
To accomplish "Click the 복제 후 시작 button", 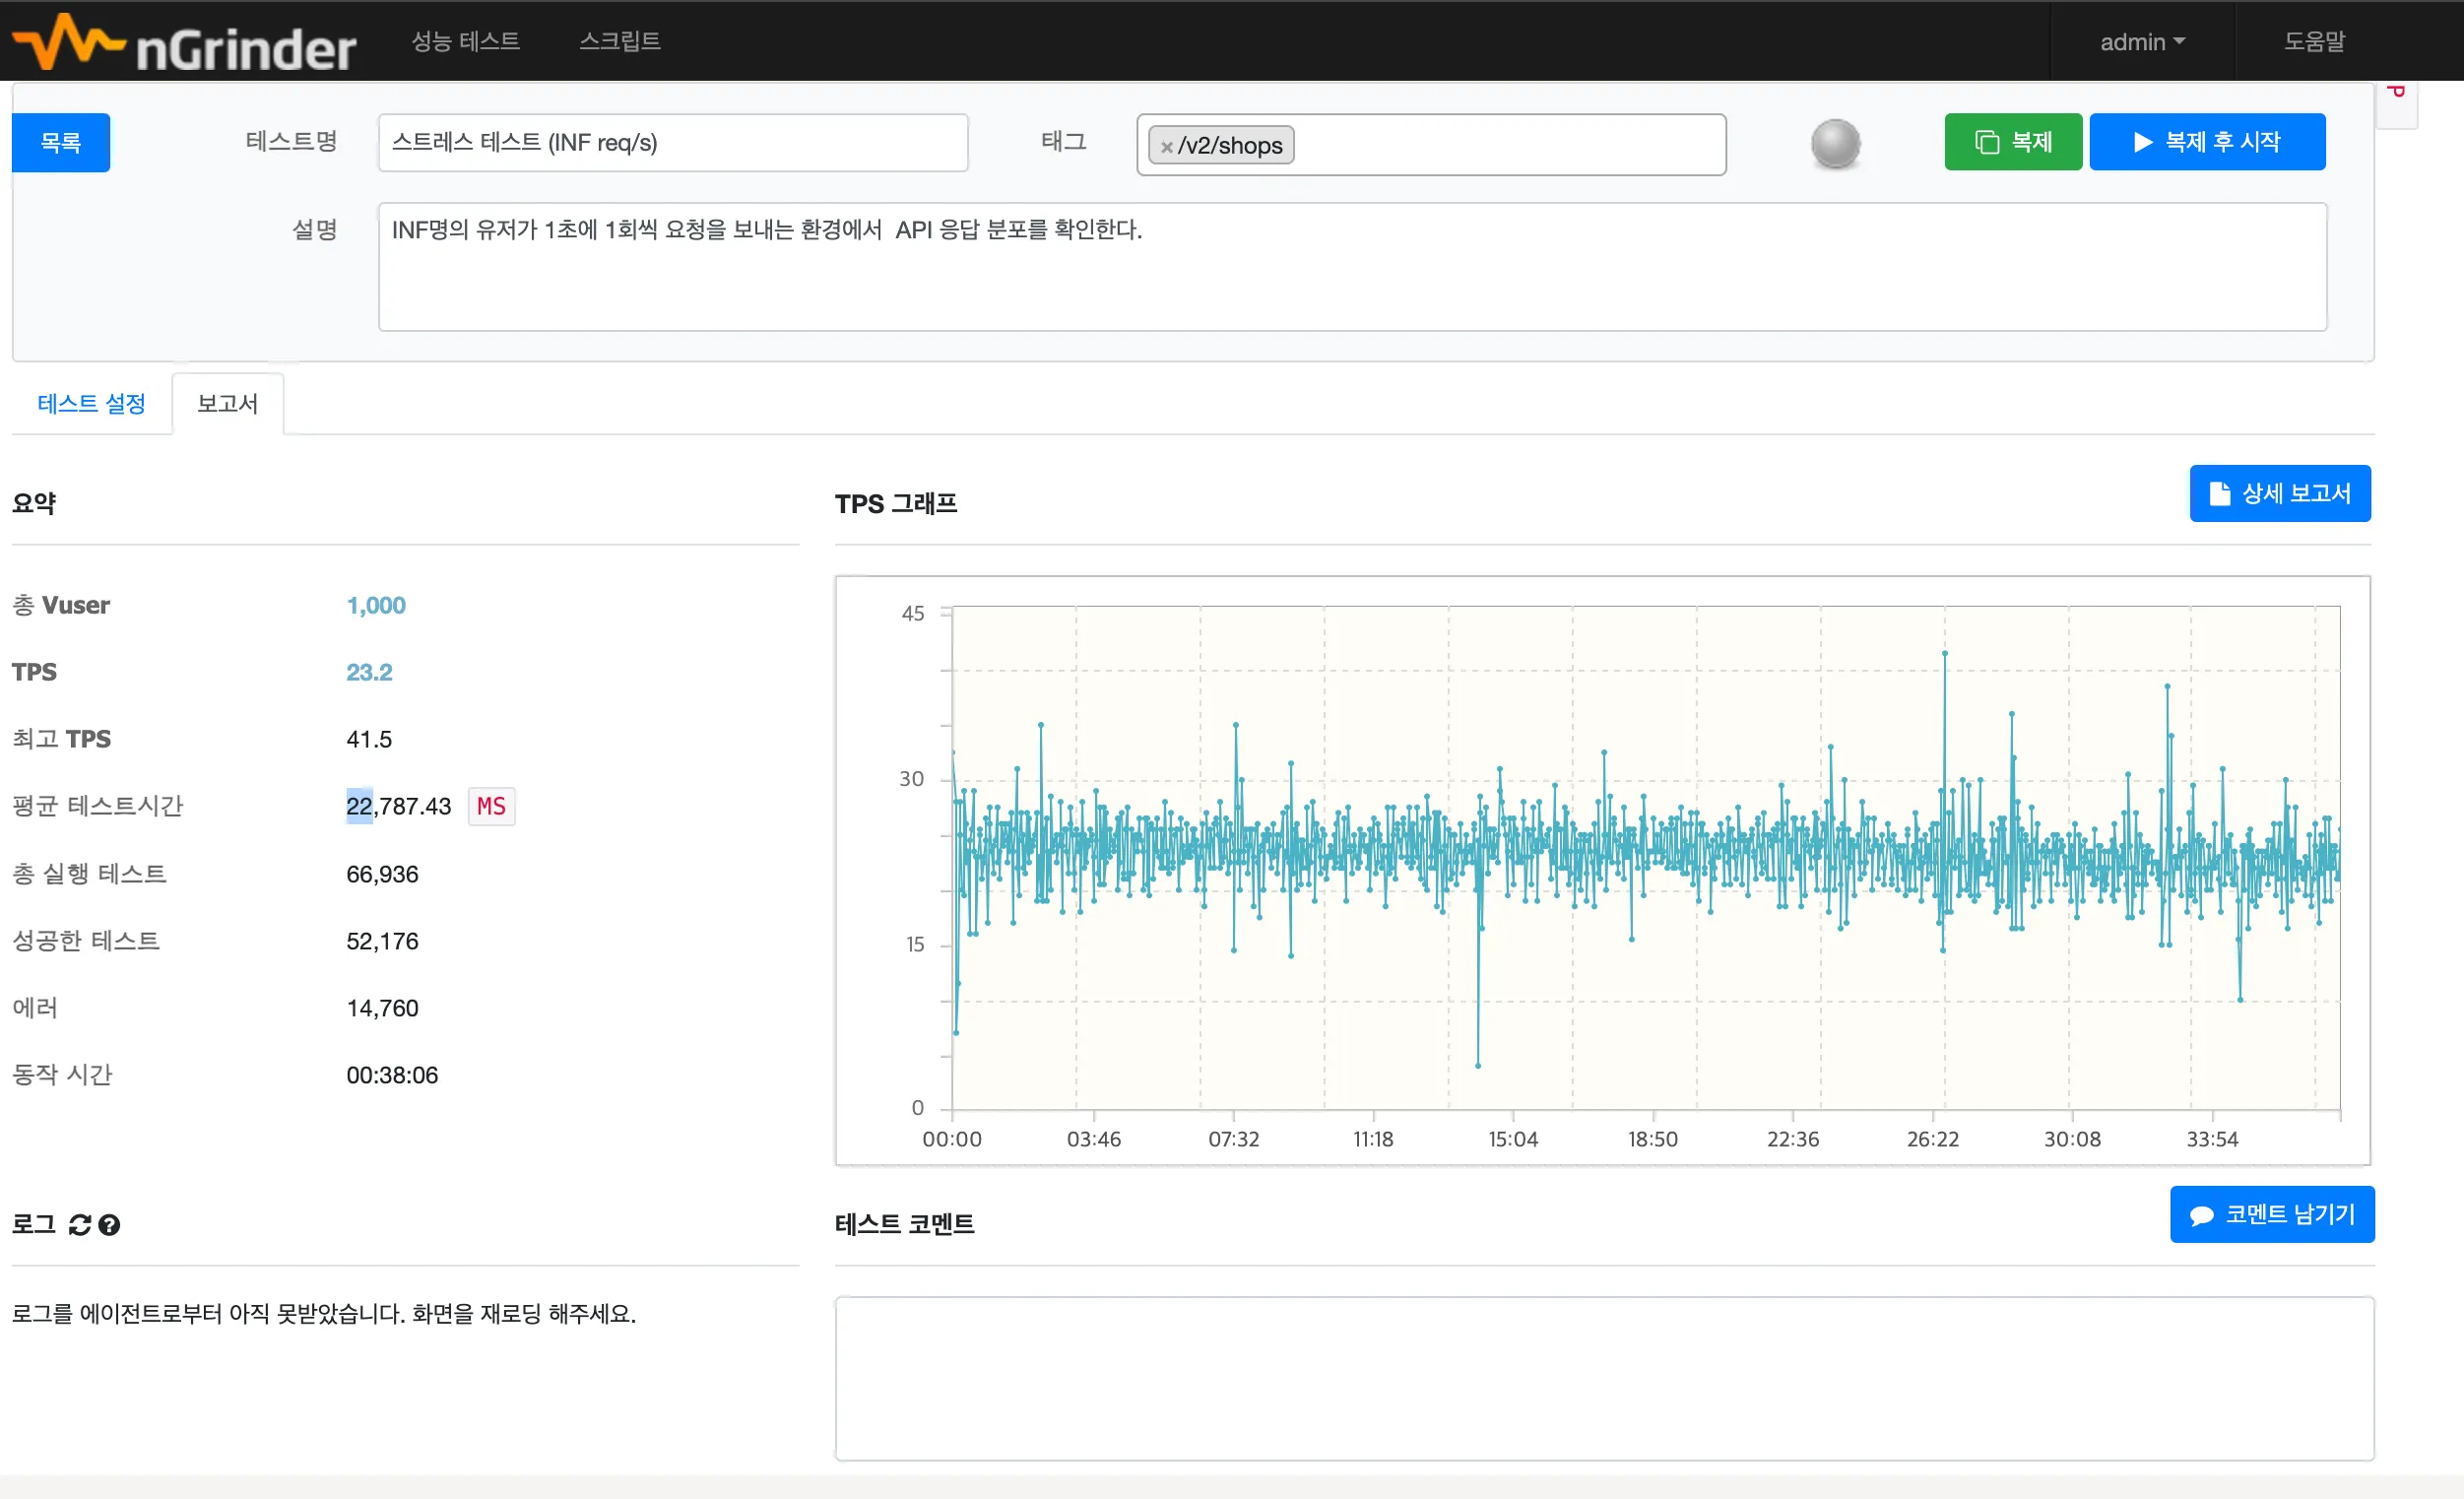I will 2206,142.
